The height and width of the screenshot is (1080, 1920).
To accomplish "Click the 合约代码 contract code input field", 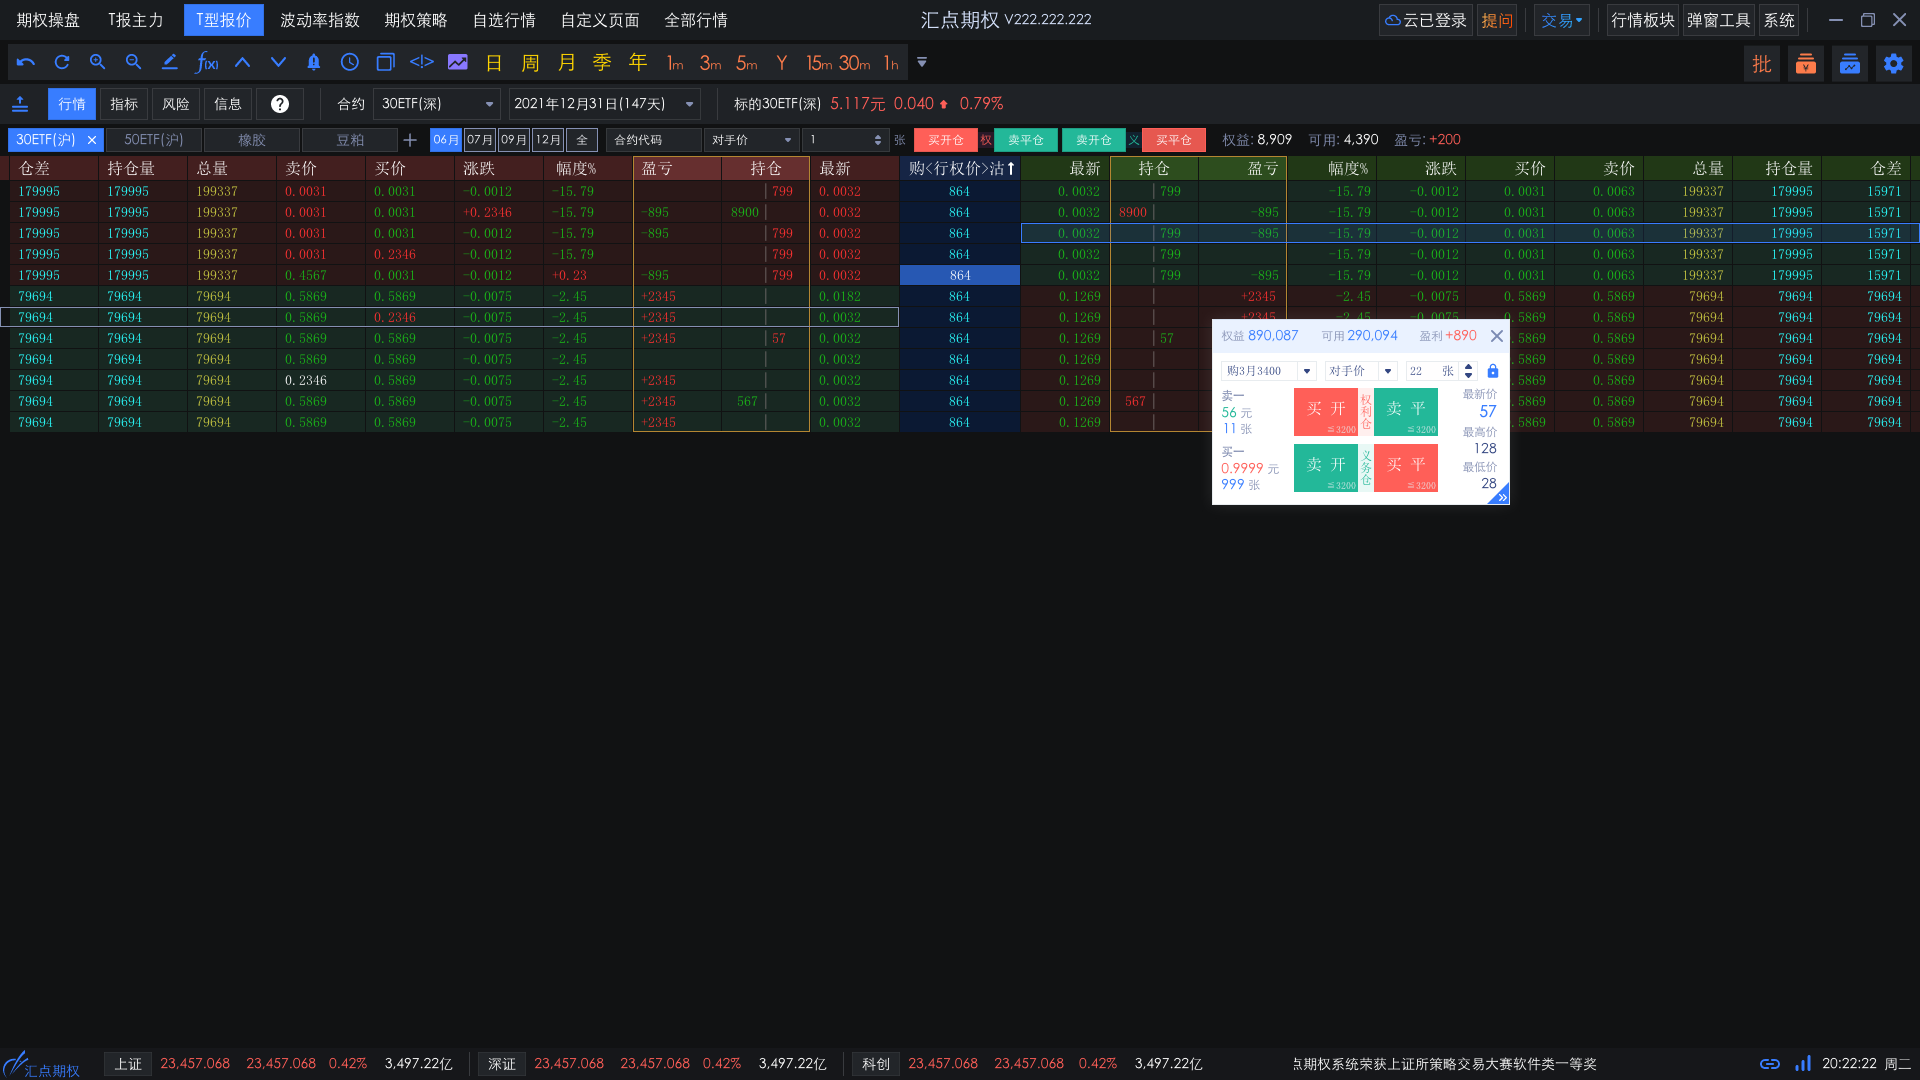I will pyautogui.click(x=652, y=140).
